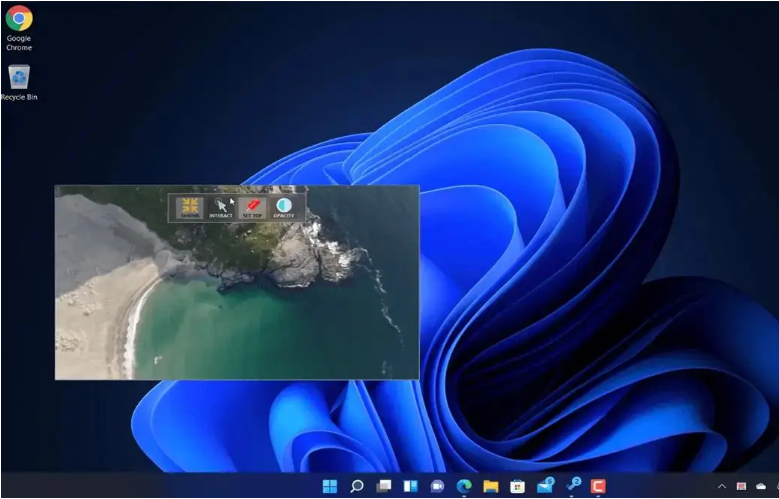Enable Interact mode on the floating video
779x499 pixels.
pos(221,208)
